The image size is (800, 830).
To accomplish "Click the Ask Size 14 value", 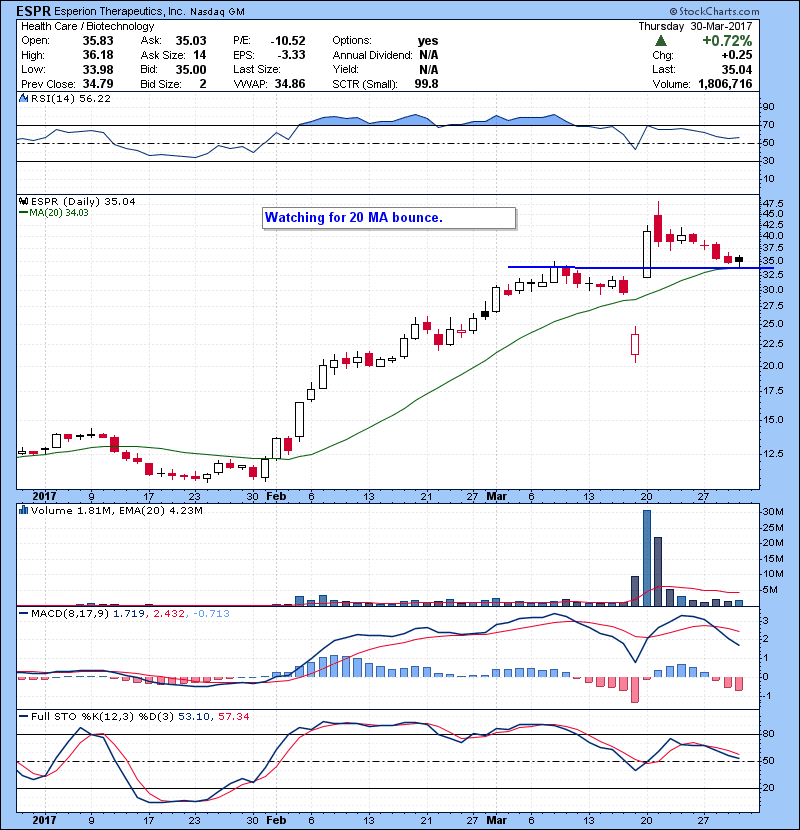I will (x=200, y=55).
